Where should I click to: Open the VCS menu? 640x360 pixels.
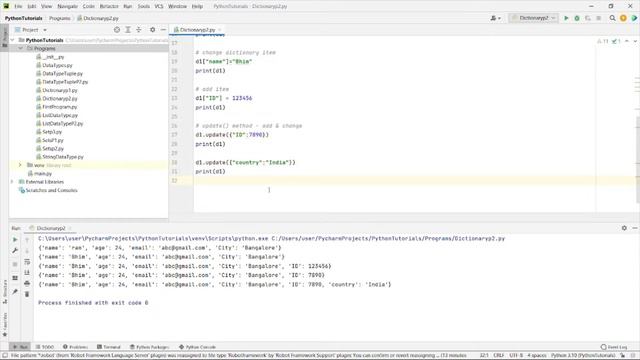(x=159, y=6)
